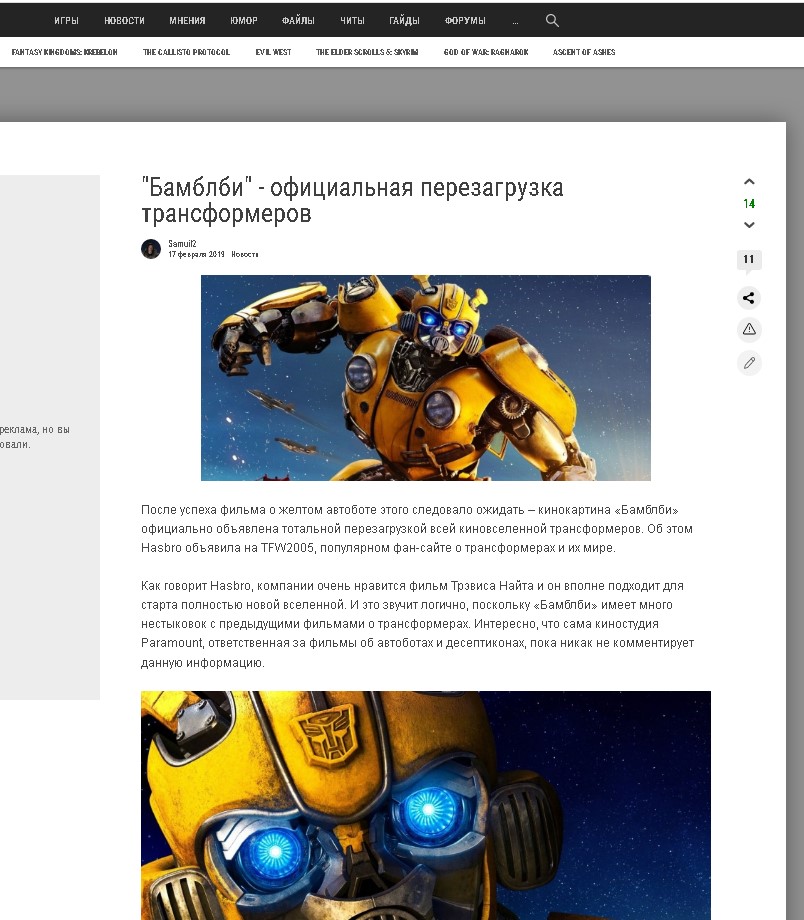The height and width of the screenshot is (920, 804).
Task: Open the comments bubble showing 11
Action: (x=749, y=261)
